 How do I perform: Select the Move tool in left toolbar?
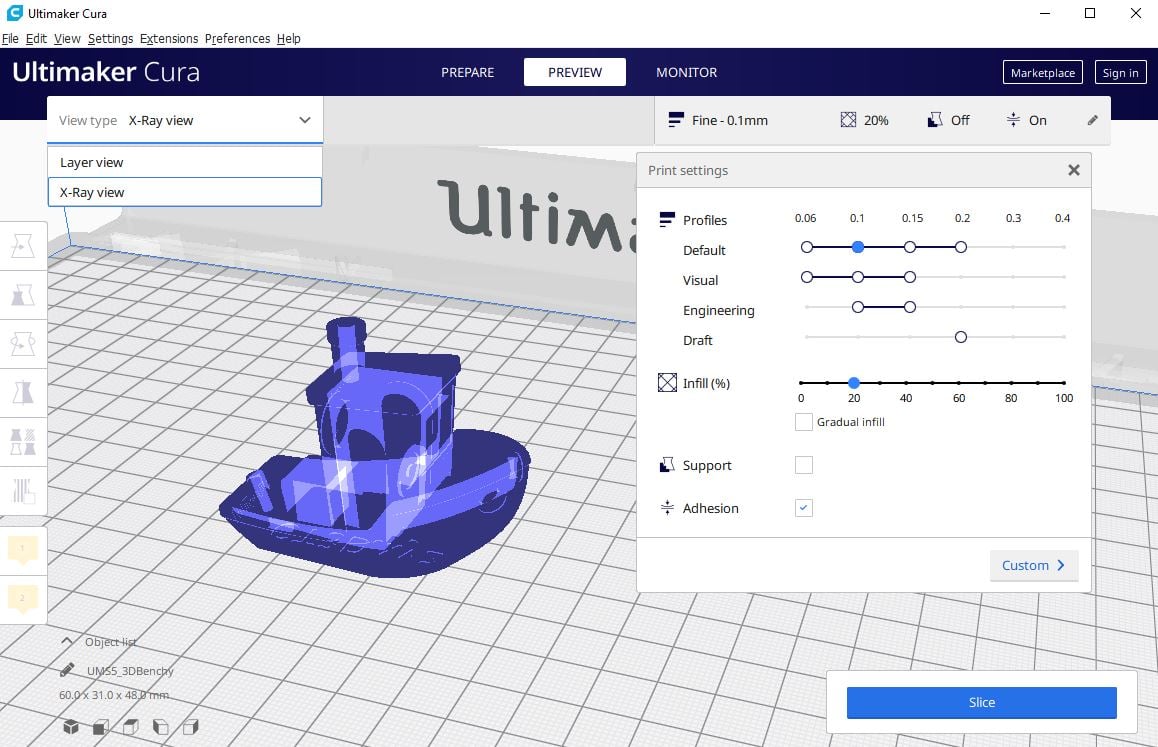[23, 245]
